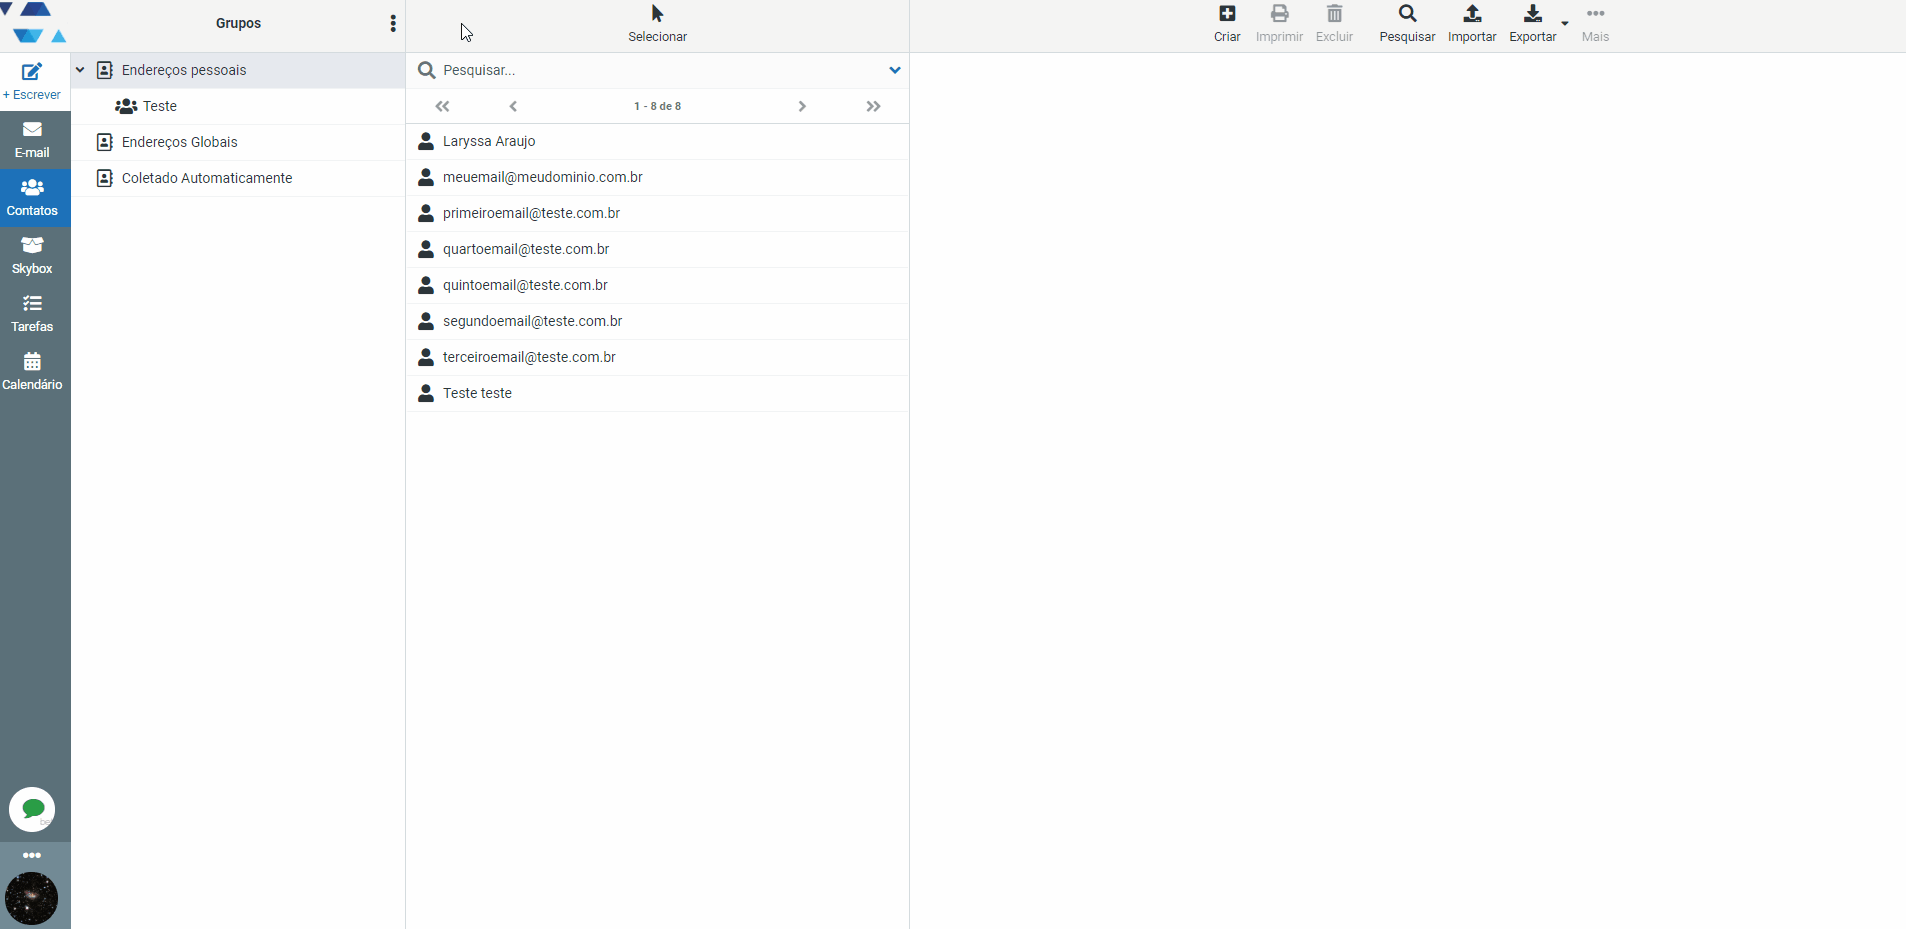
Task: Open the green chat bubble
Action: point(32,809)
